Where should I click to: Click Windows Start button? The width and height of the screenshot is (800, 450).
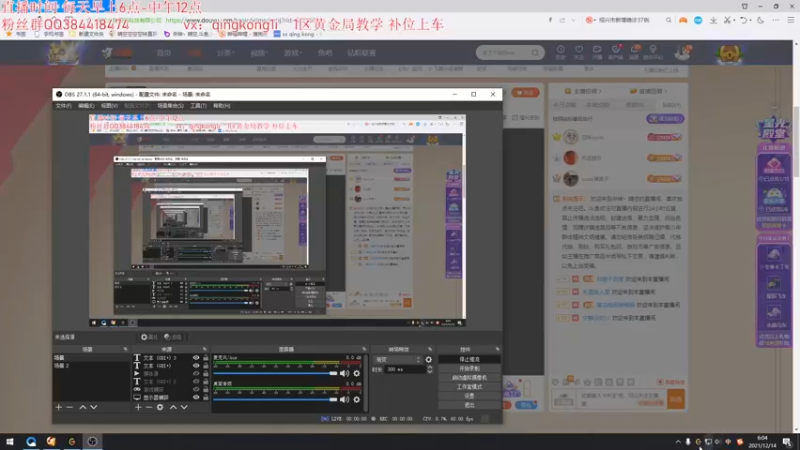(10, 441)
